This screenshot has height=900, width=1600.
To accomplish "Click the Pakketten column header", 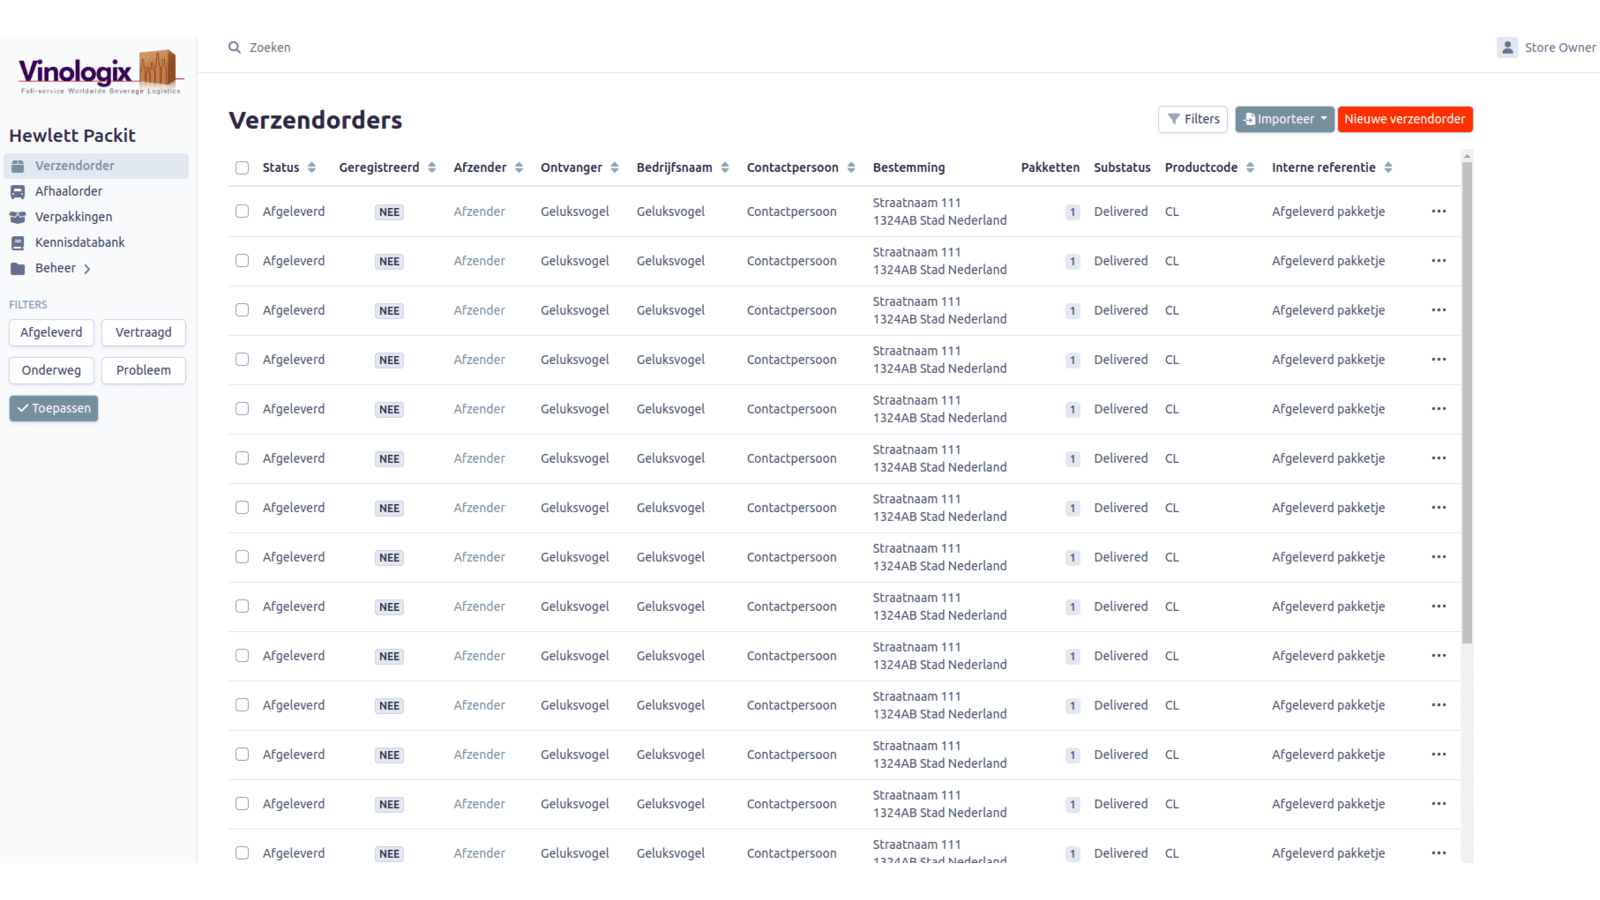I will coord(1050,168).
